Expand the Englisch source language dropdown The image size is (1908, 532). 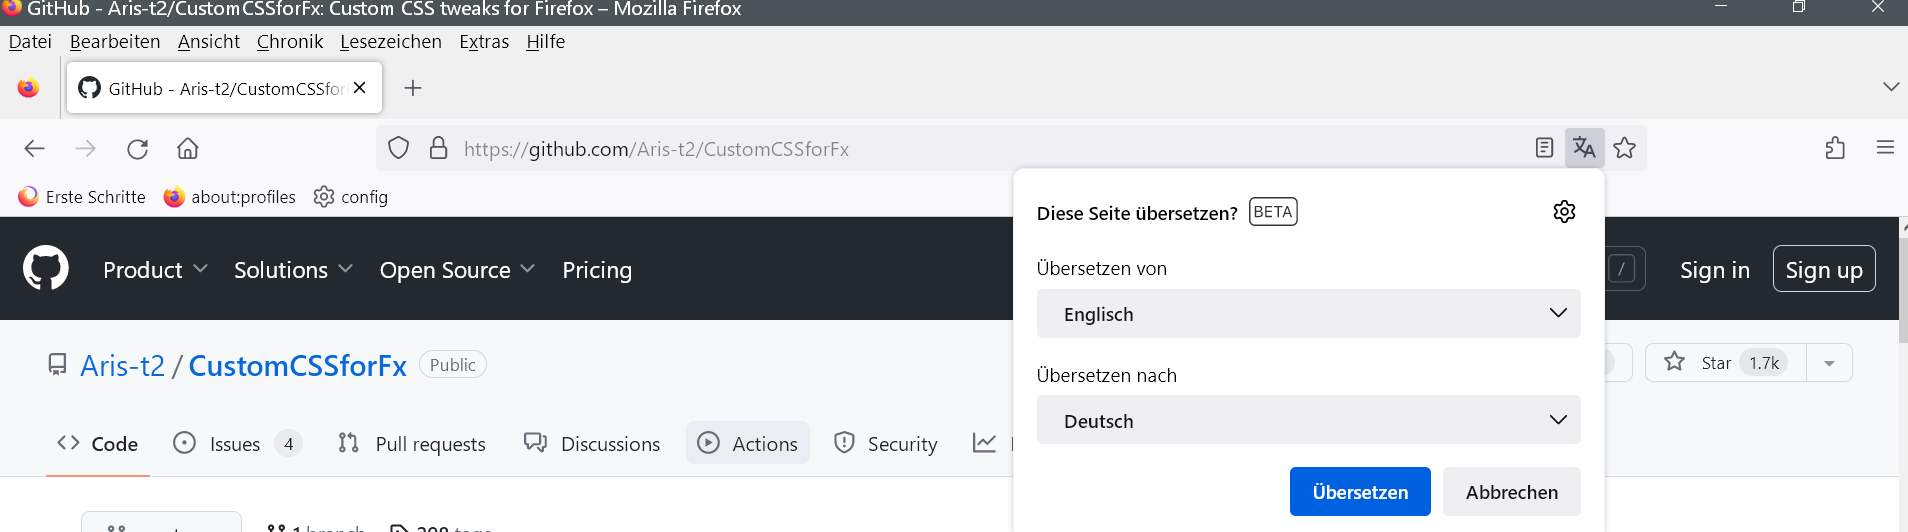1308,314
